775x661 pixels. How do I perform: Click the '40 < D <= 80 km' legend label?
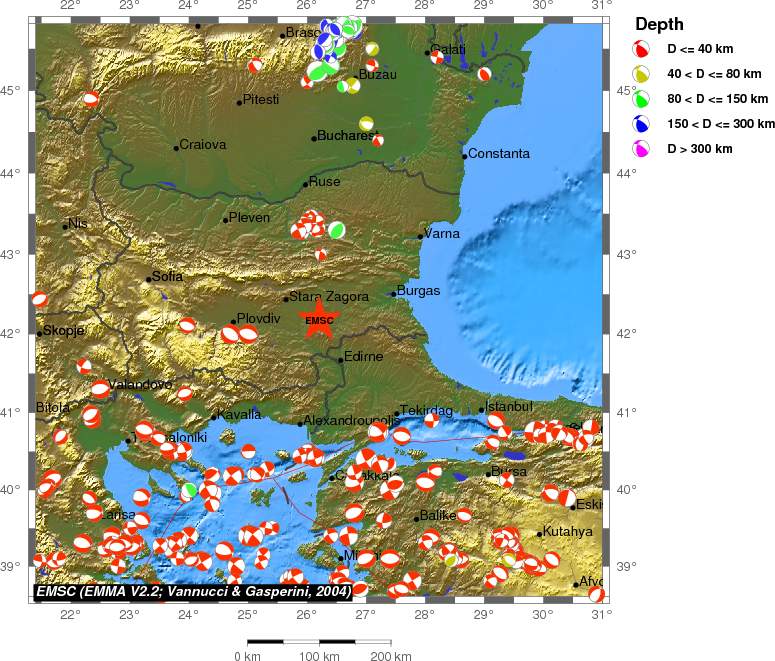[714, 74]
